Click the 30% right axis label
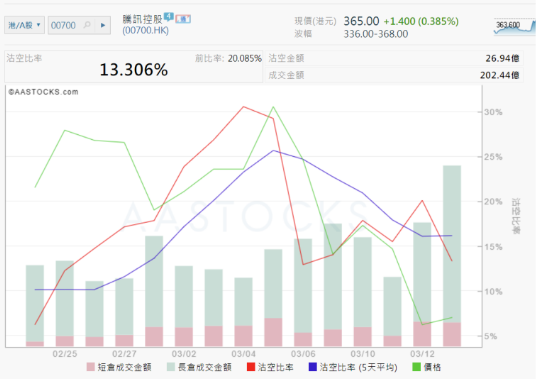 click(x=493, y=112)
